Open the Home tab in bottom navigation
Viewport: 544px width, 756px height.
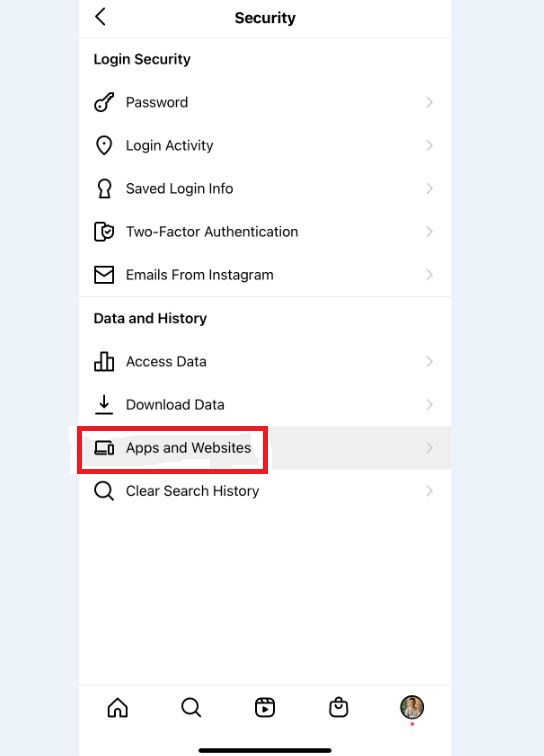tap(118, 708)
